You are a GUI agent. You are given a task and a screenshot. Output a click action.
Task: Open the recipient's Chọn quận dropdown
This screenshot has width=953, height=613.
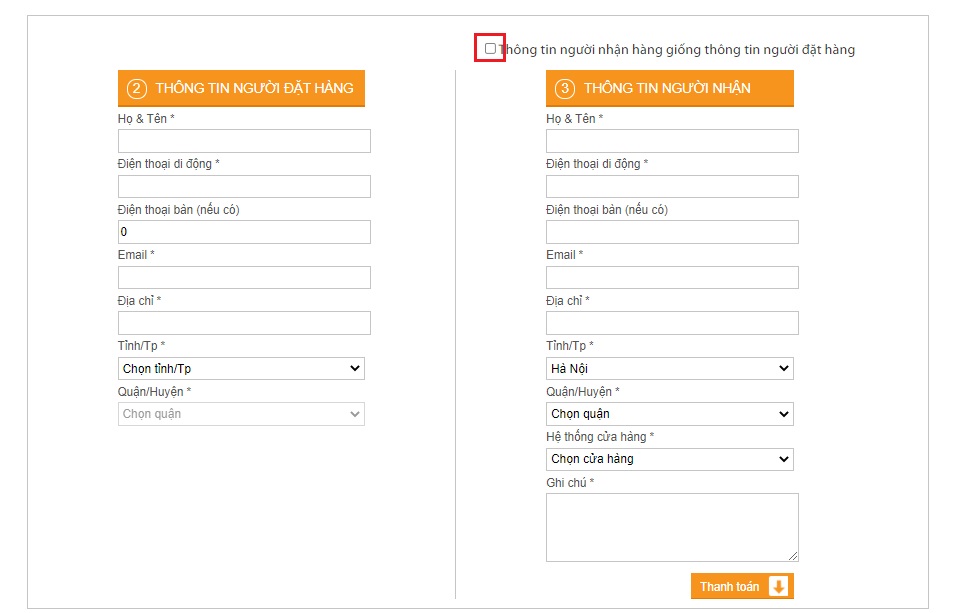670,414
